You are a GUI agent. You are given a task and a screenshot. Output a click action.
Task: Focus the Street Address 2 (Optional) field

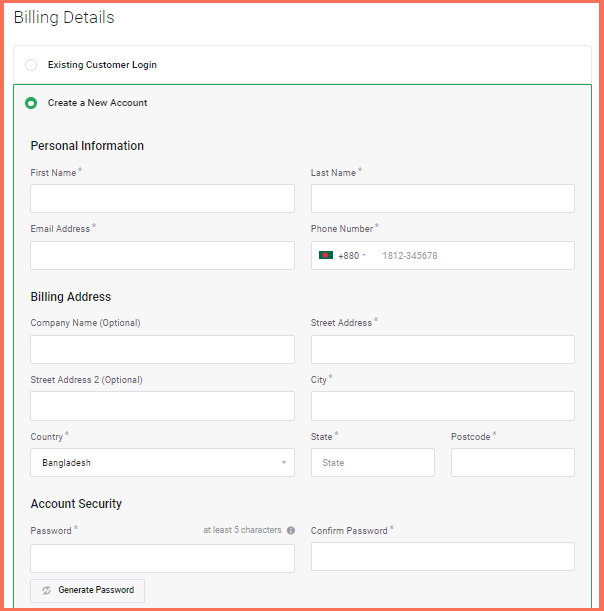tap(162, 406)
